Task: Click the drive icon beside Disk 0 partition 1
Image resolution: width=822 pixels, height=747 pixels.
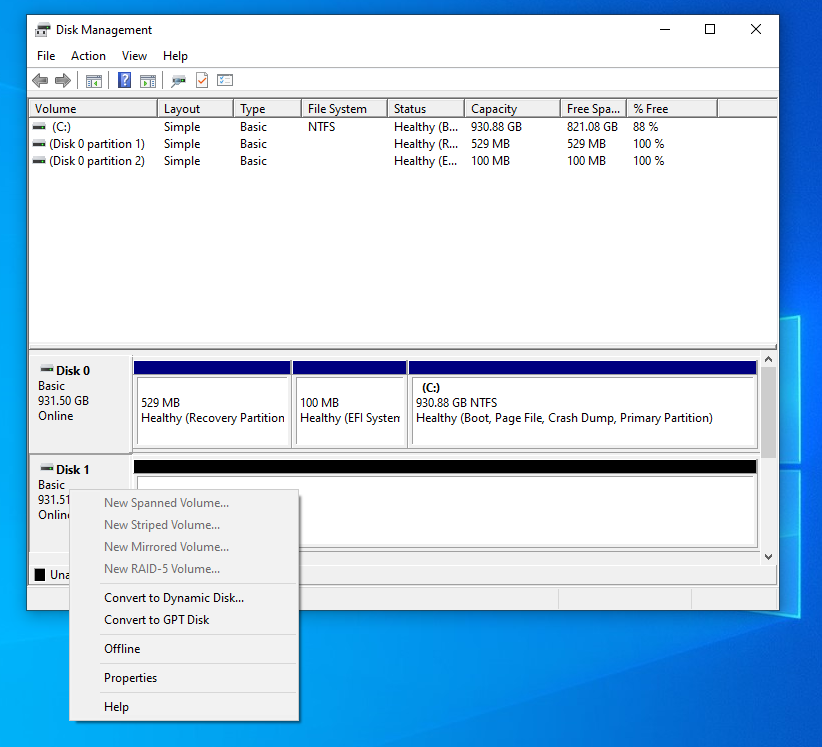Action: click(39, 144)
